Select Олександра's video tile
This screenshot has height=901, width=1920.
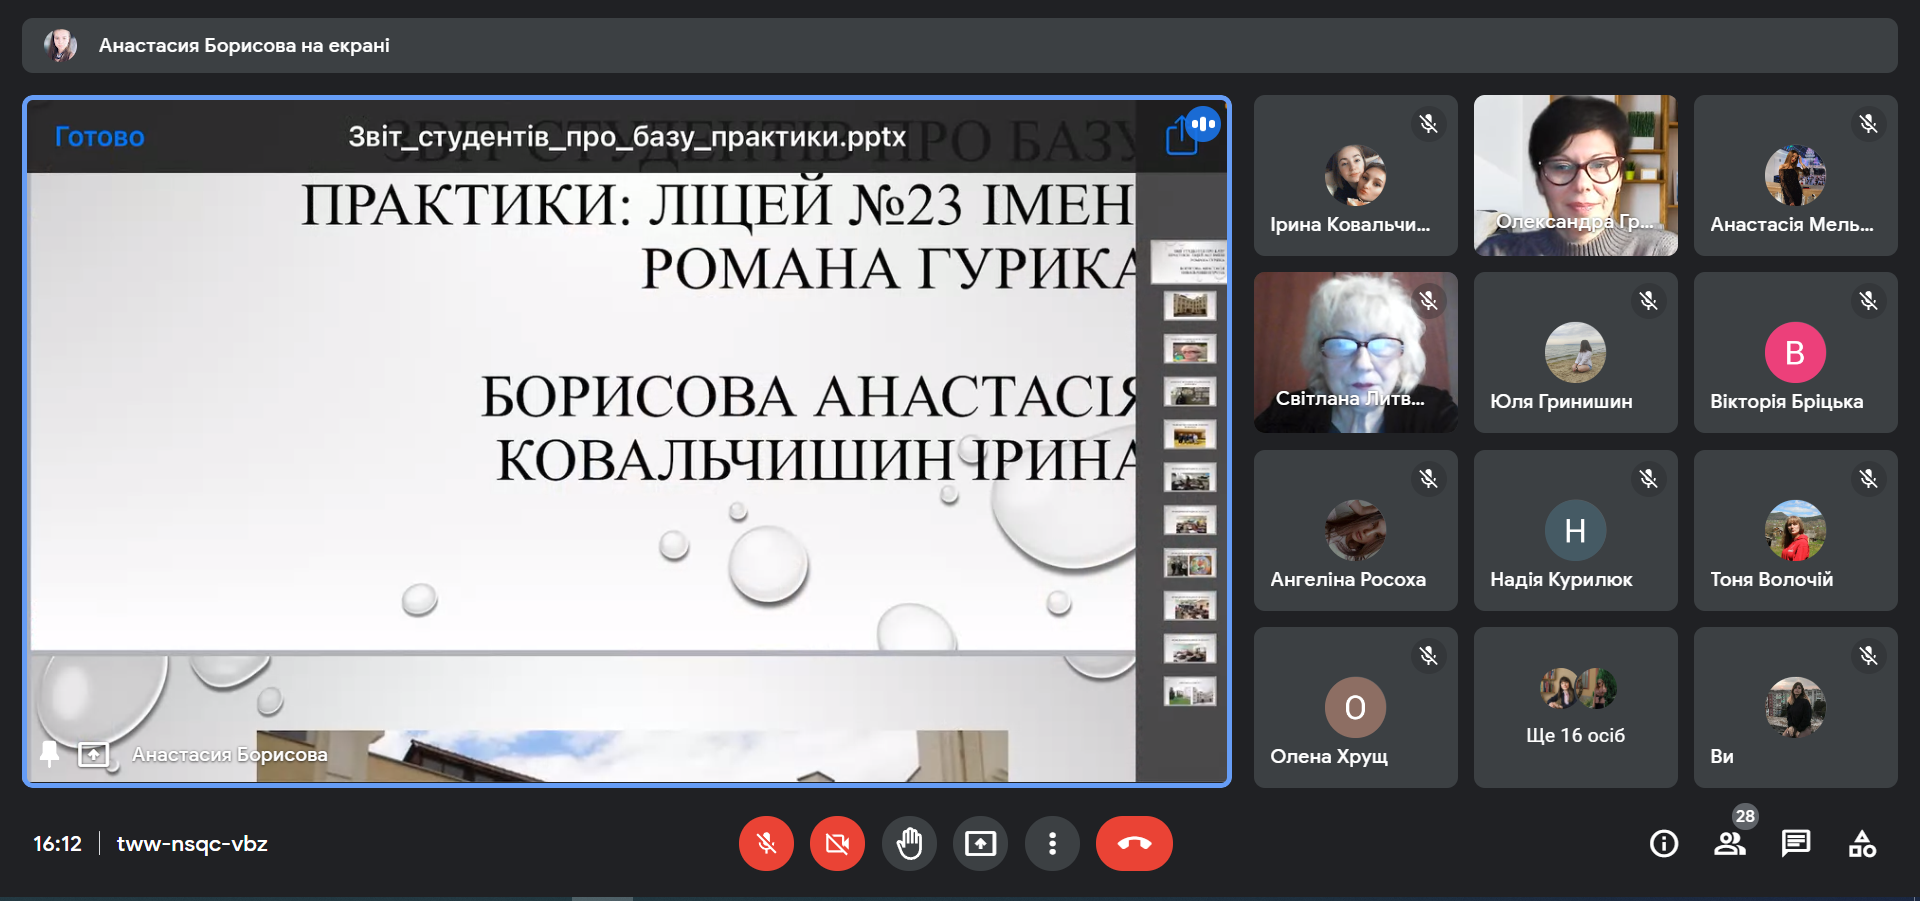point(1575,175)
